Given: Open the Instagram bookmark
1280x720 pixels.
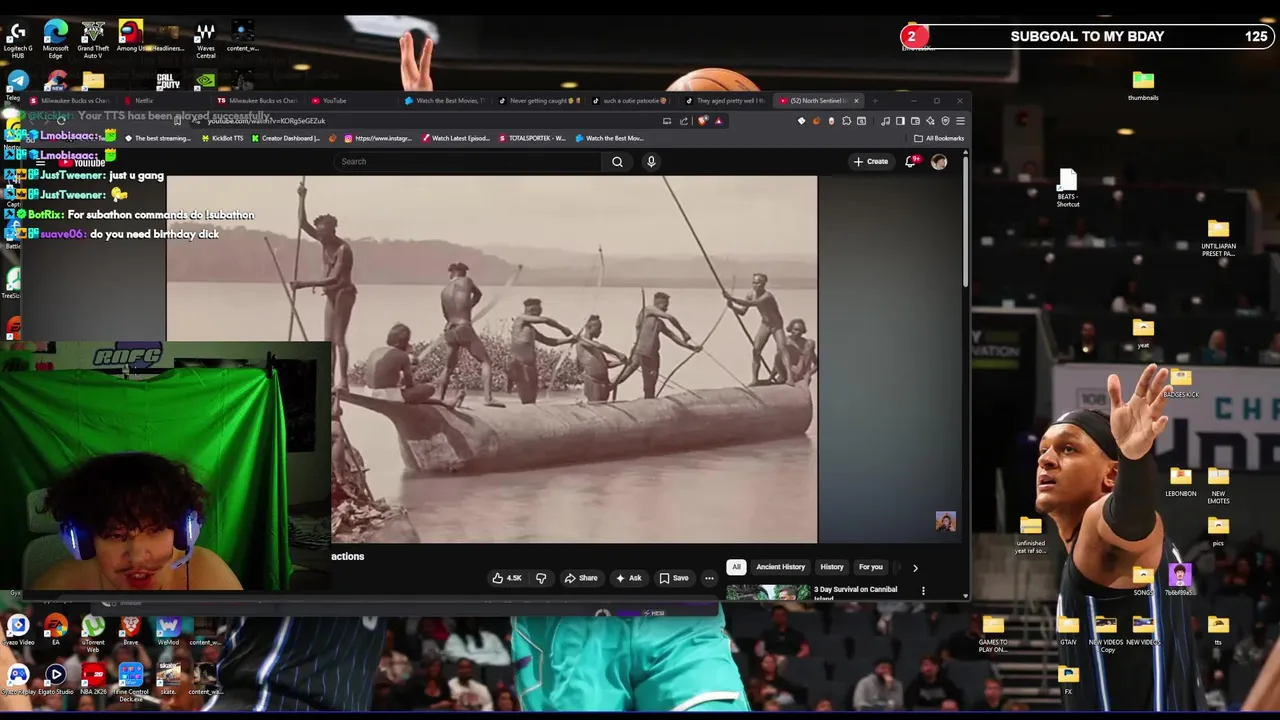Looking at the screenshot, I should pyautogui.click(x=379, y=138).
